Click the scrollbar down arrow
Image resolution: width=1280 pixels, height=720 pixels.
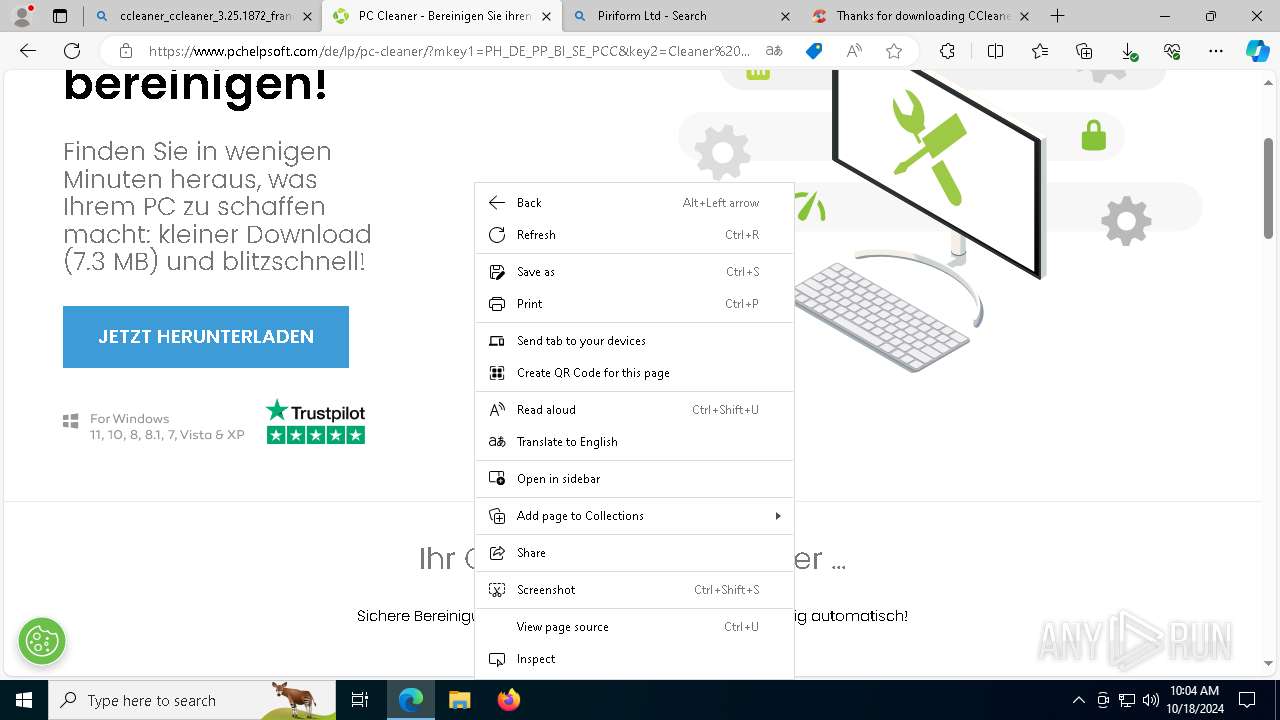coord(1269,663)
